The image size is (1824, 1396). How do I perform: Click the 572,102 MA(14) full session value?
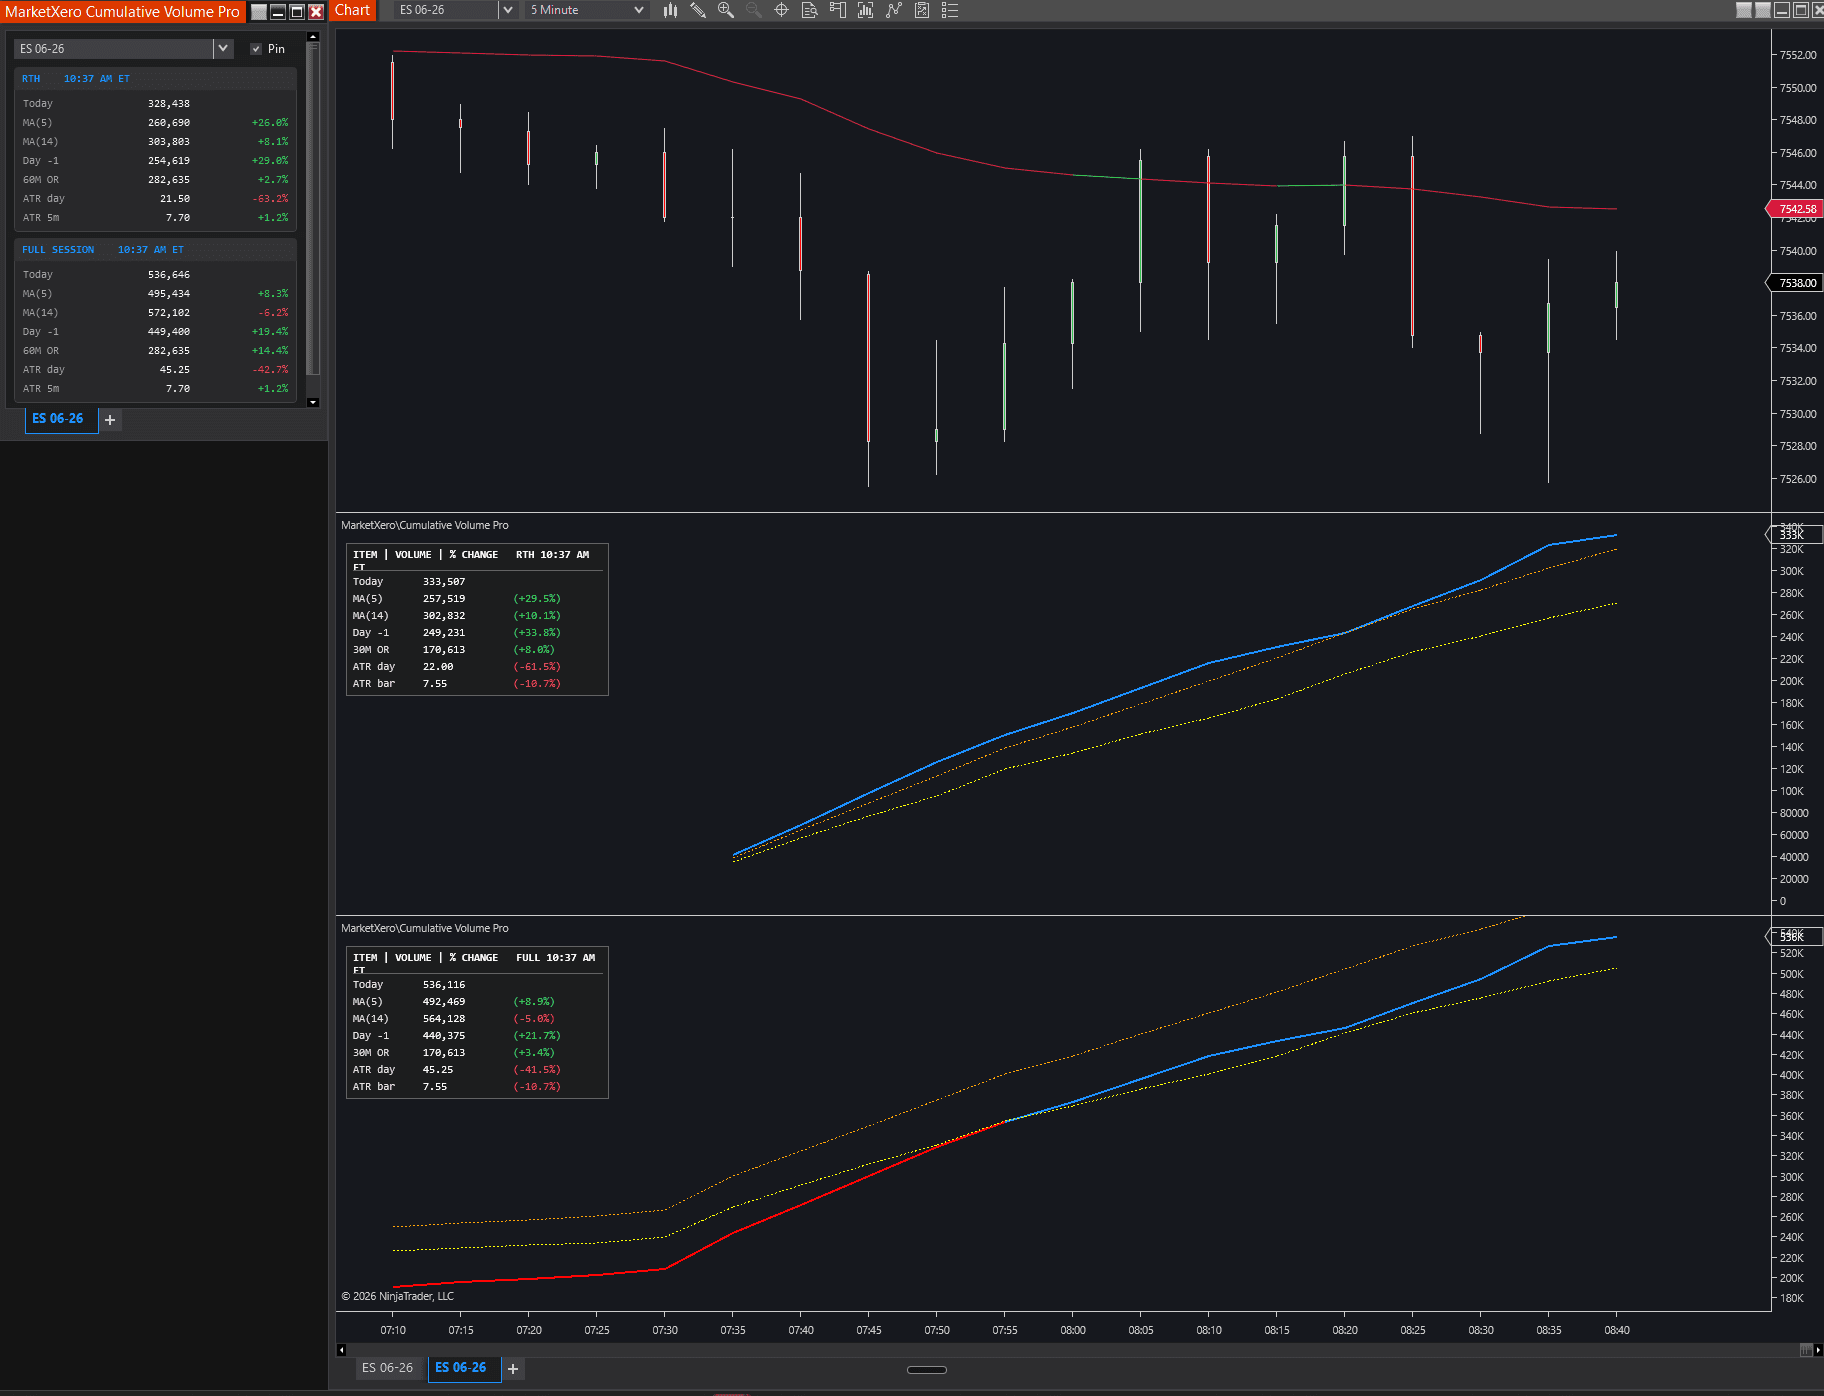[x=169, y=313]
